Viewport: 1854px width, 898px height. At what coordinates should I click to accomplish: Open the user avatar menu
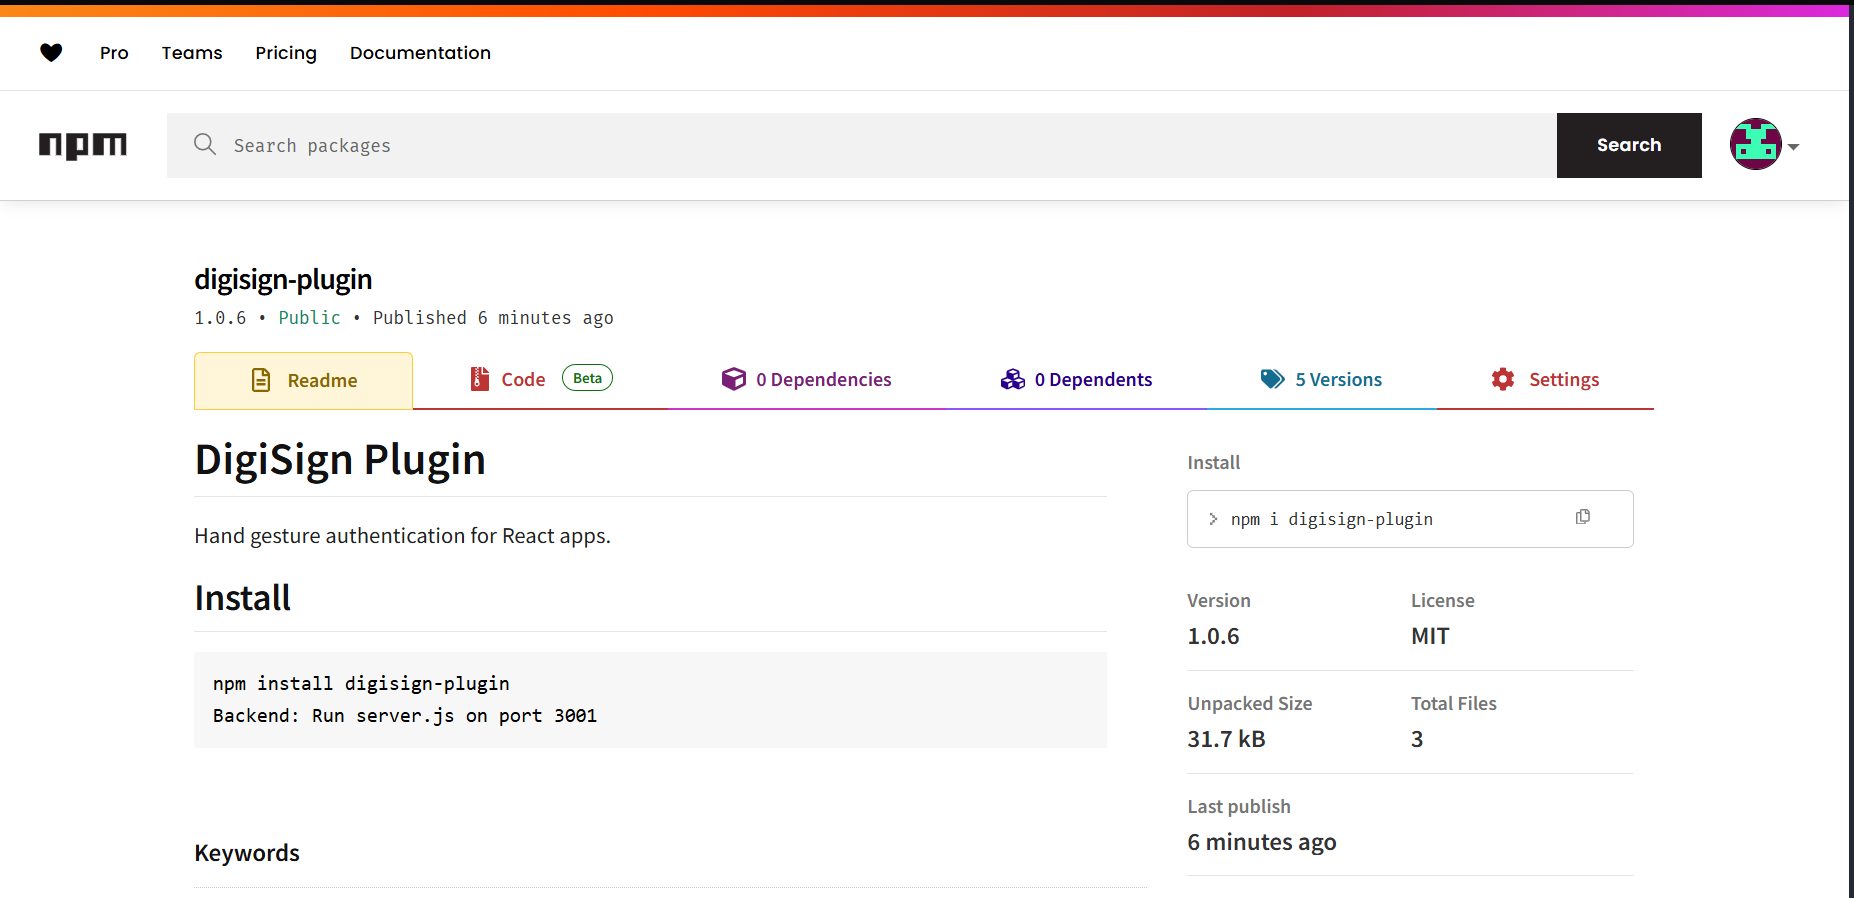coord(1756,145)
